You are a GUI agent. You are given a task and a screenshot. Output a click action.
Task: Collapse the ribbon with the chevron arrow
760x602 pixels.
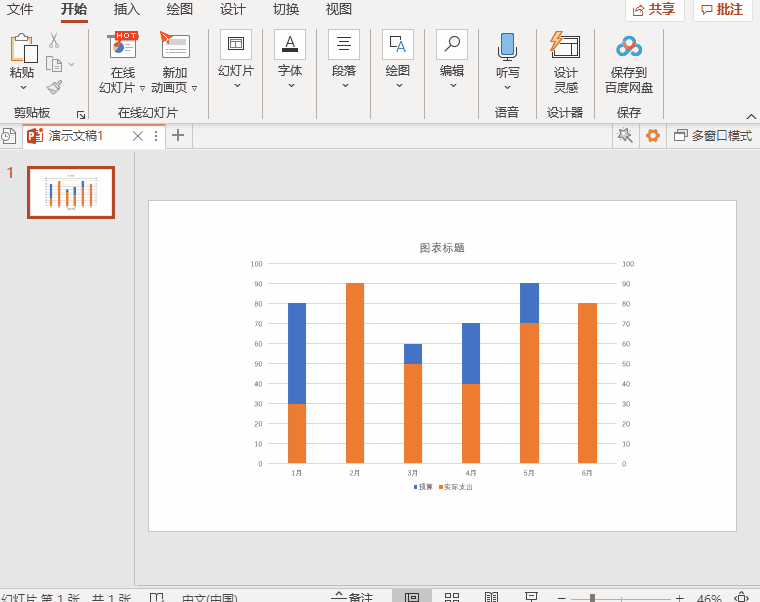[x=749, y=115]
